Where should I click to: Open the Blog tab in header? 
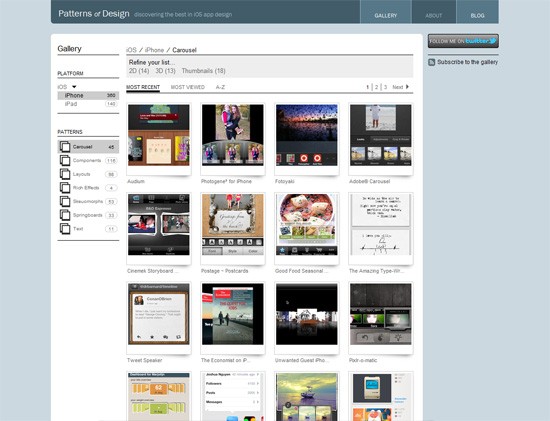[x=477, y=12]
